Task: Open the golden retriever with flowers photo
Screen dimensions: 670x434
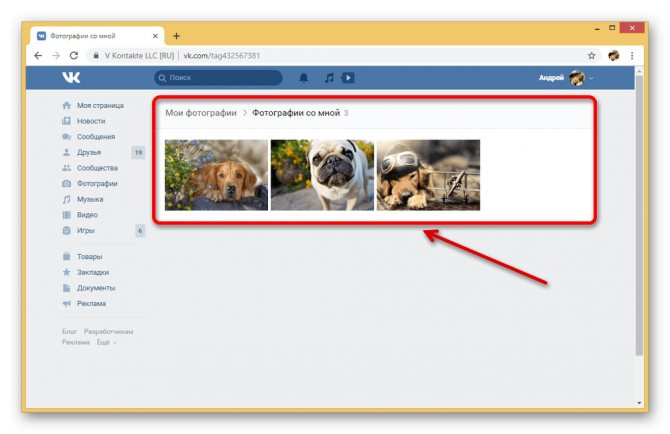Action: click(216, 175)
